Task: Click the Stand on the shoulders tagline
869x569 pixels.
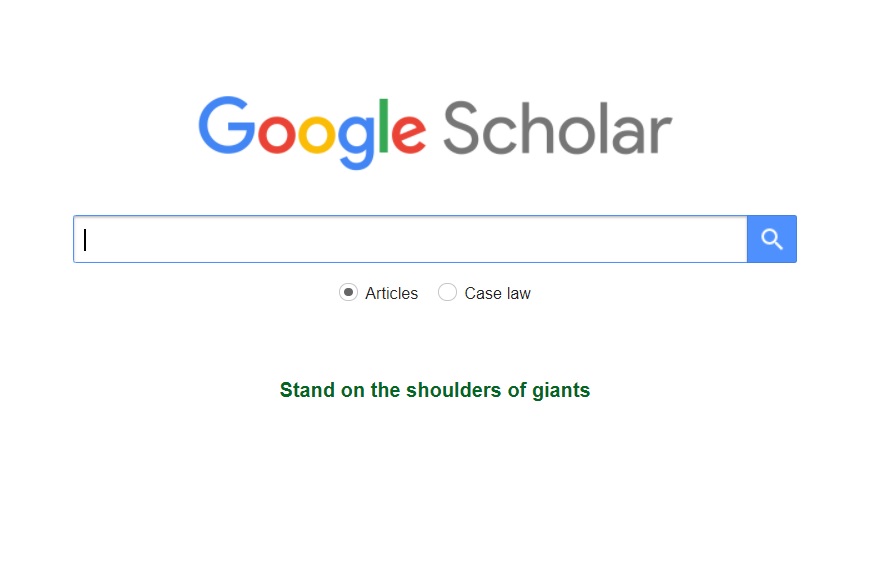Action: pyautogui.click(x=435, y=390)
